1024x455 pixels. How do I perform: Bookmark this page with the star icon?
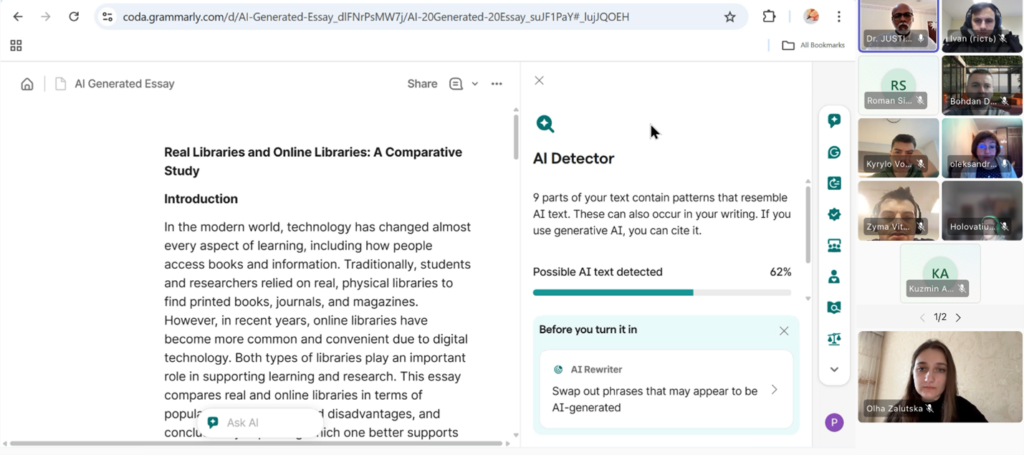tap(730, 17)
